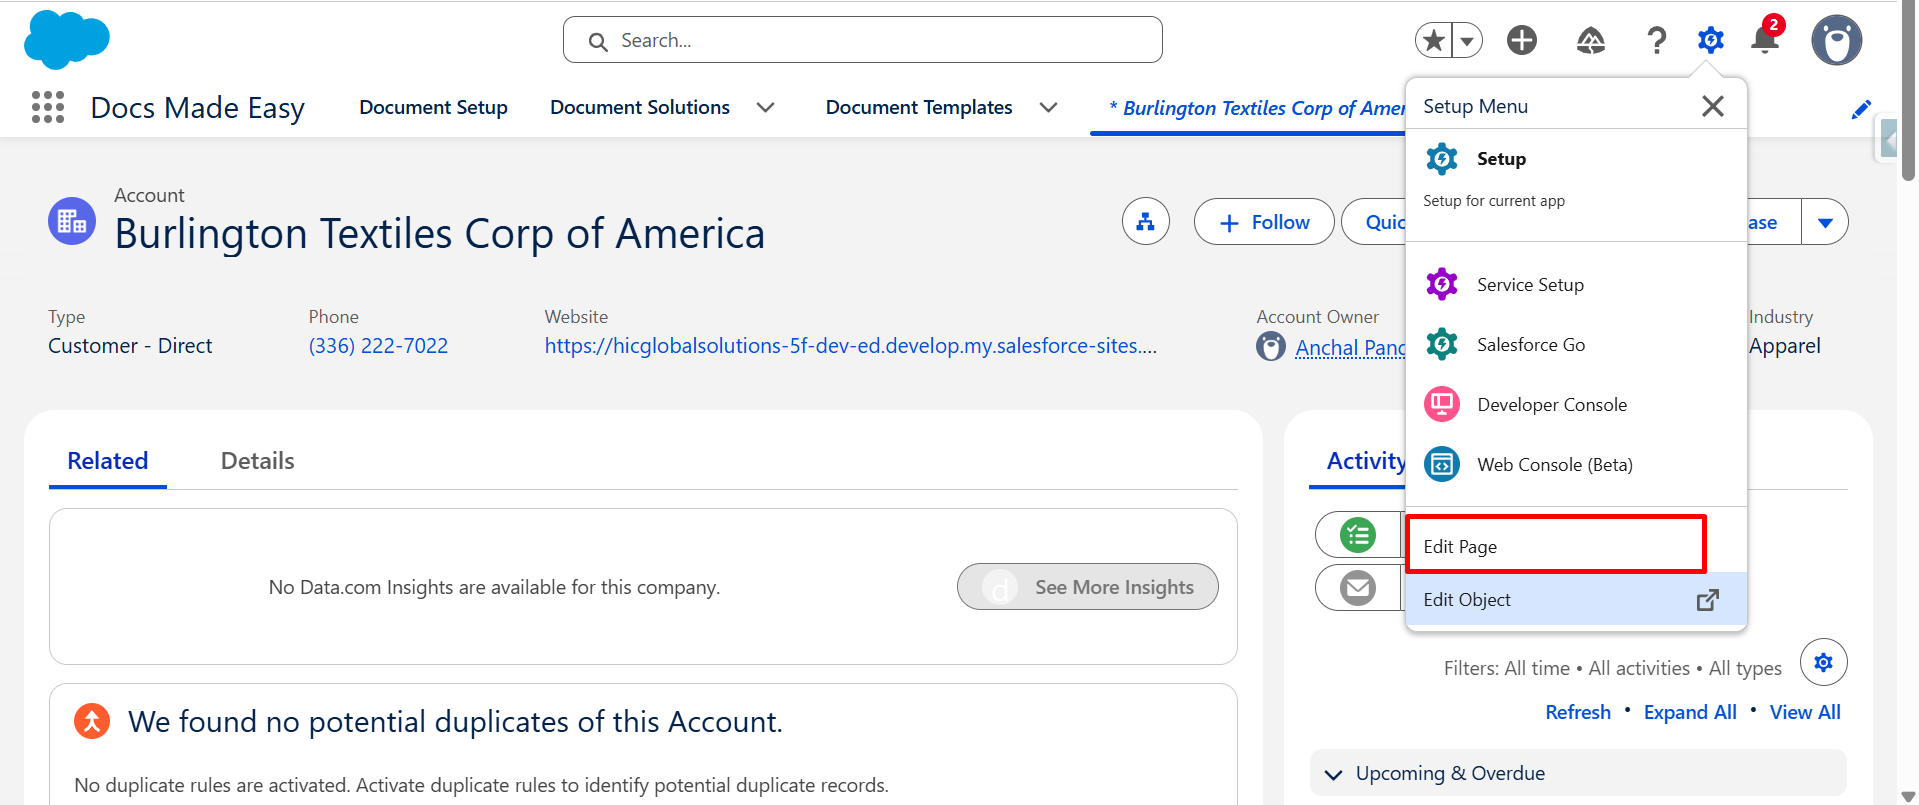Click View All activities link
The width and height of the screenshot is (1919, 805).
coord(1805,712)
